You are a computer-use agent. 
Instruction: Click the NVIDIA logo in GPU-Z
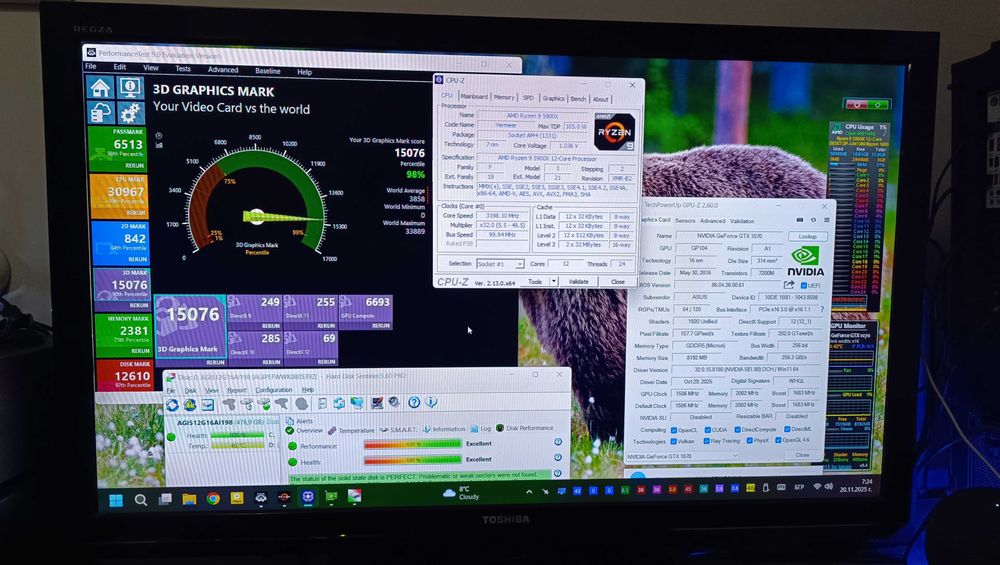(805, 261)
